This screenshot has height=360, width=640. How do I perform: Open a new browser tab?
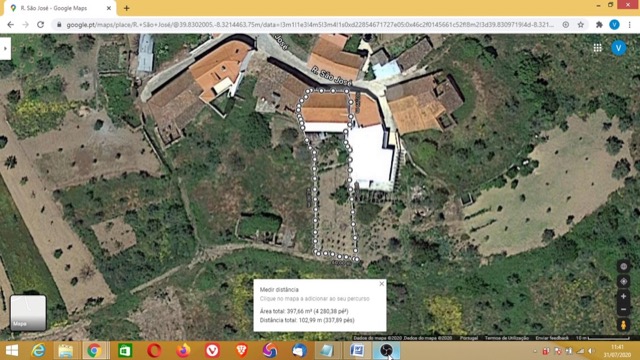pos(127,8)
